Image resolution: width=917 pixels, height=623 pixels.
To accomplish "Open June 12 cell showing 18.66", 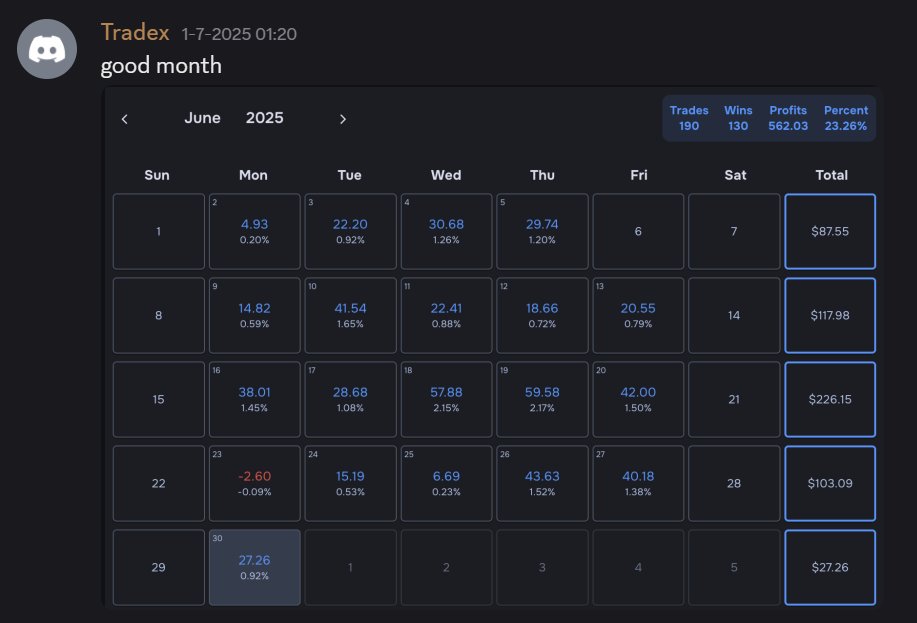I will tap(542, 315).
